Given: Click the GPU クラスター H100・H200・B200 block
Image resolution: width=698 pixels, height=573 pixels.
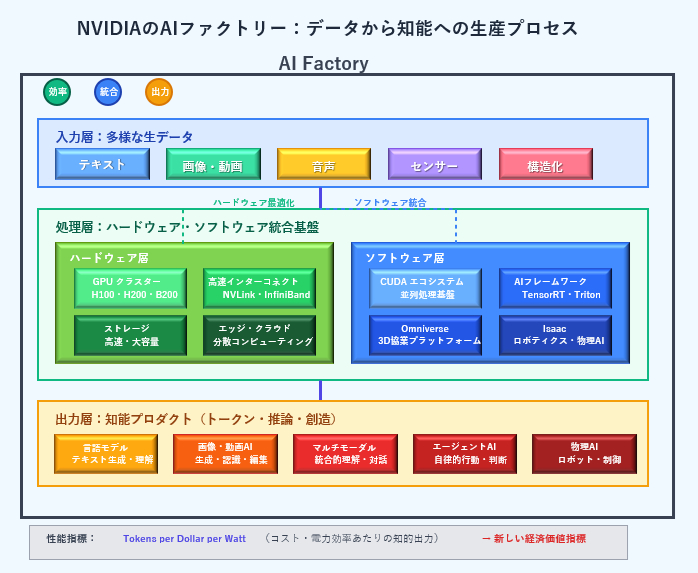Looking at the screenshot, I should [x=130, y=288].
